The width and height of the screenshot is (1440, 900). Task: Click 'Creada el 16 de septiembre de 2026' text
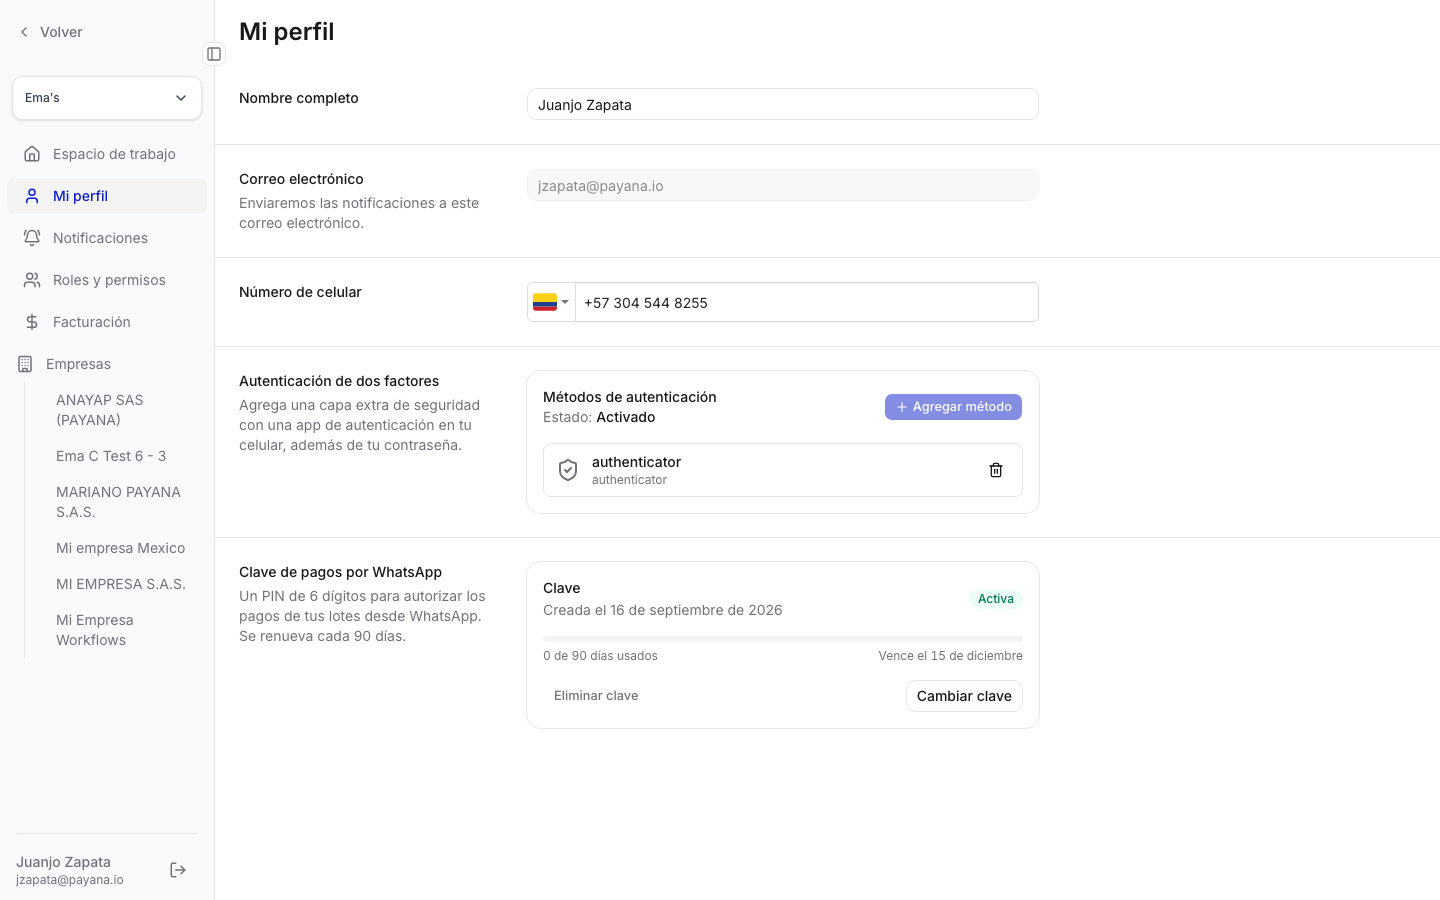click(x=663, y=610)
